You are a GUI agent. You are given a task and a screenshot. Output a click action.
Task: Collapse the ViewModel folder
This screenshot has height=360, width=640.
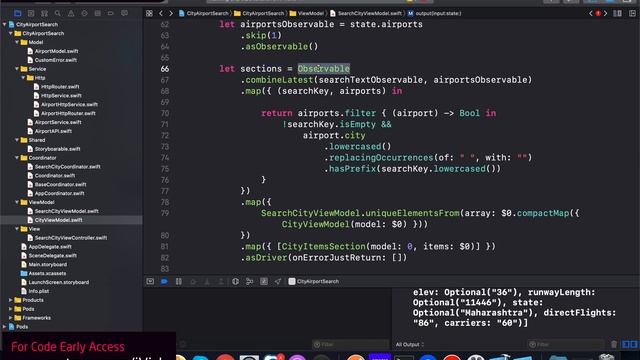click(17, 202)
